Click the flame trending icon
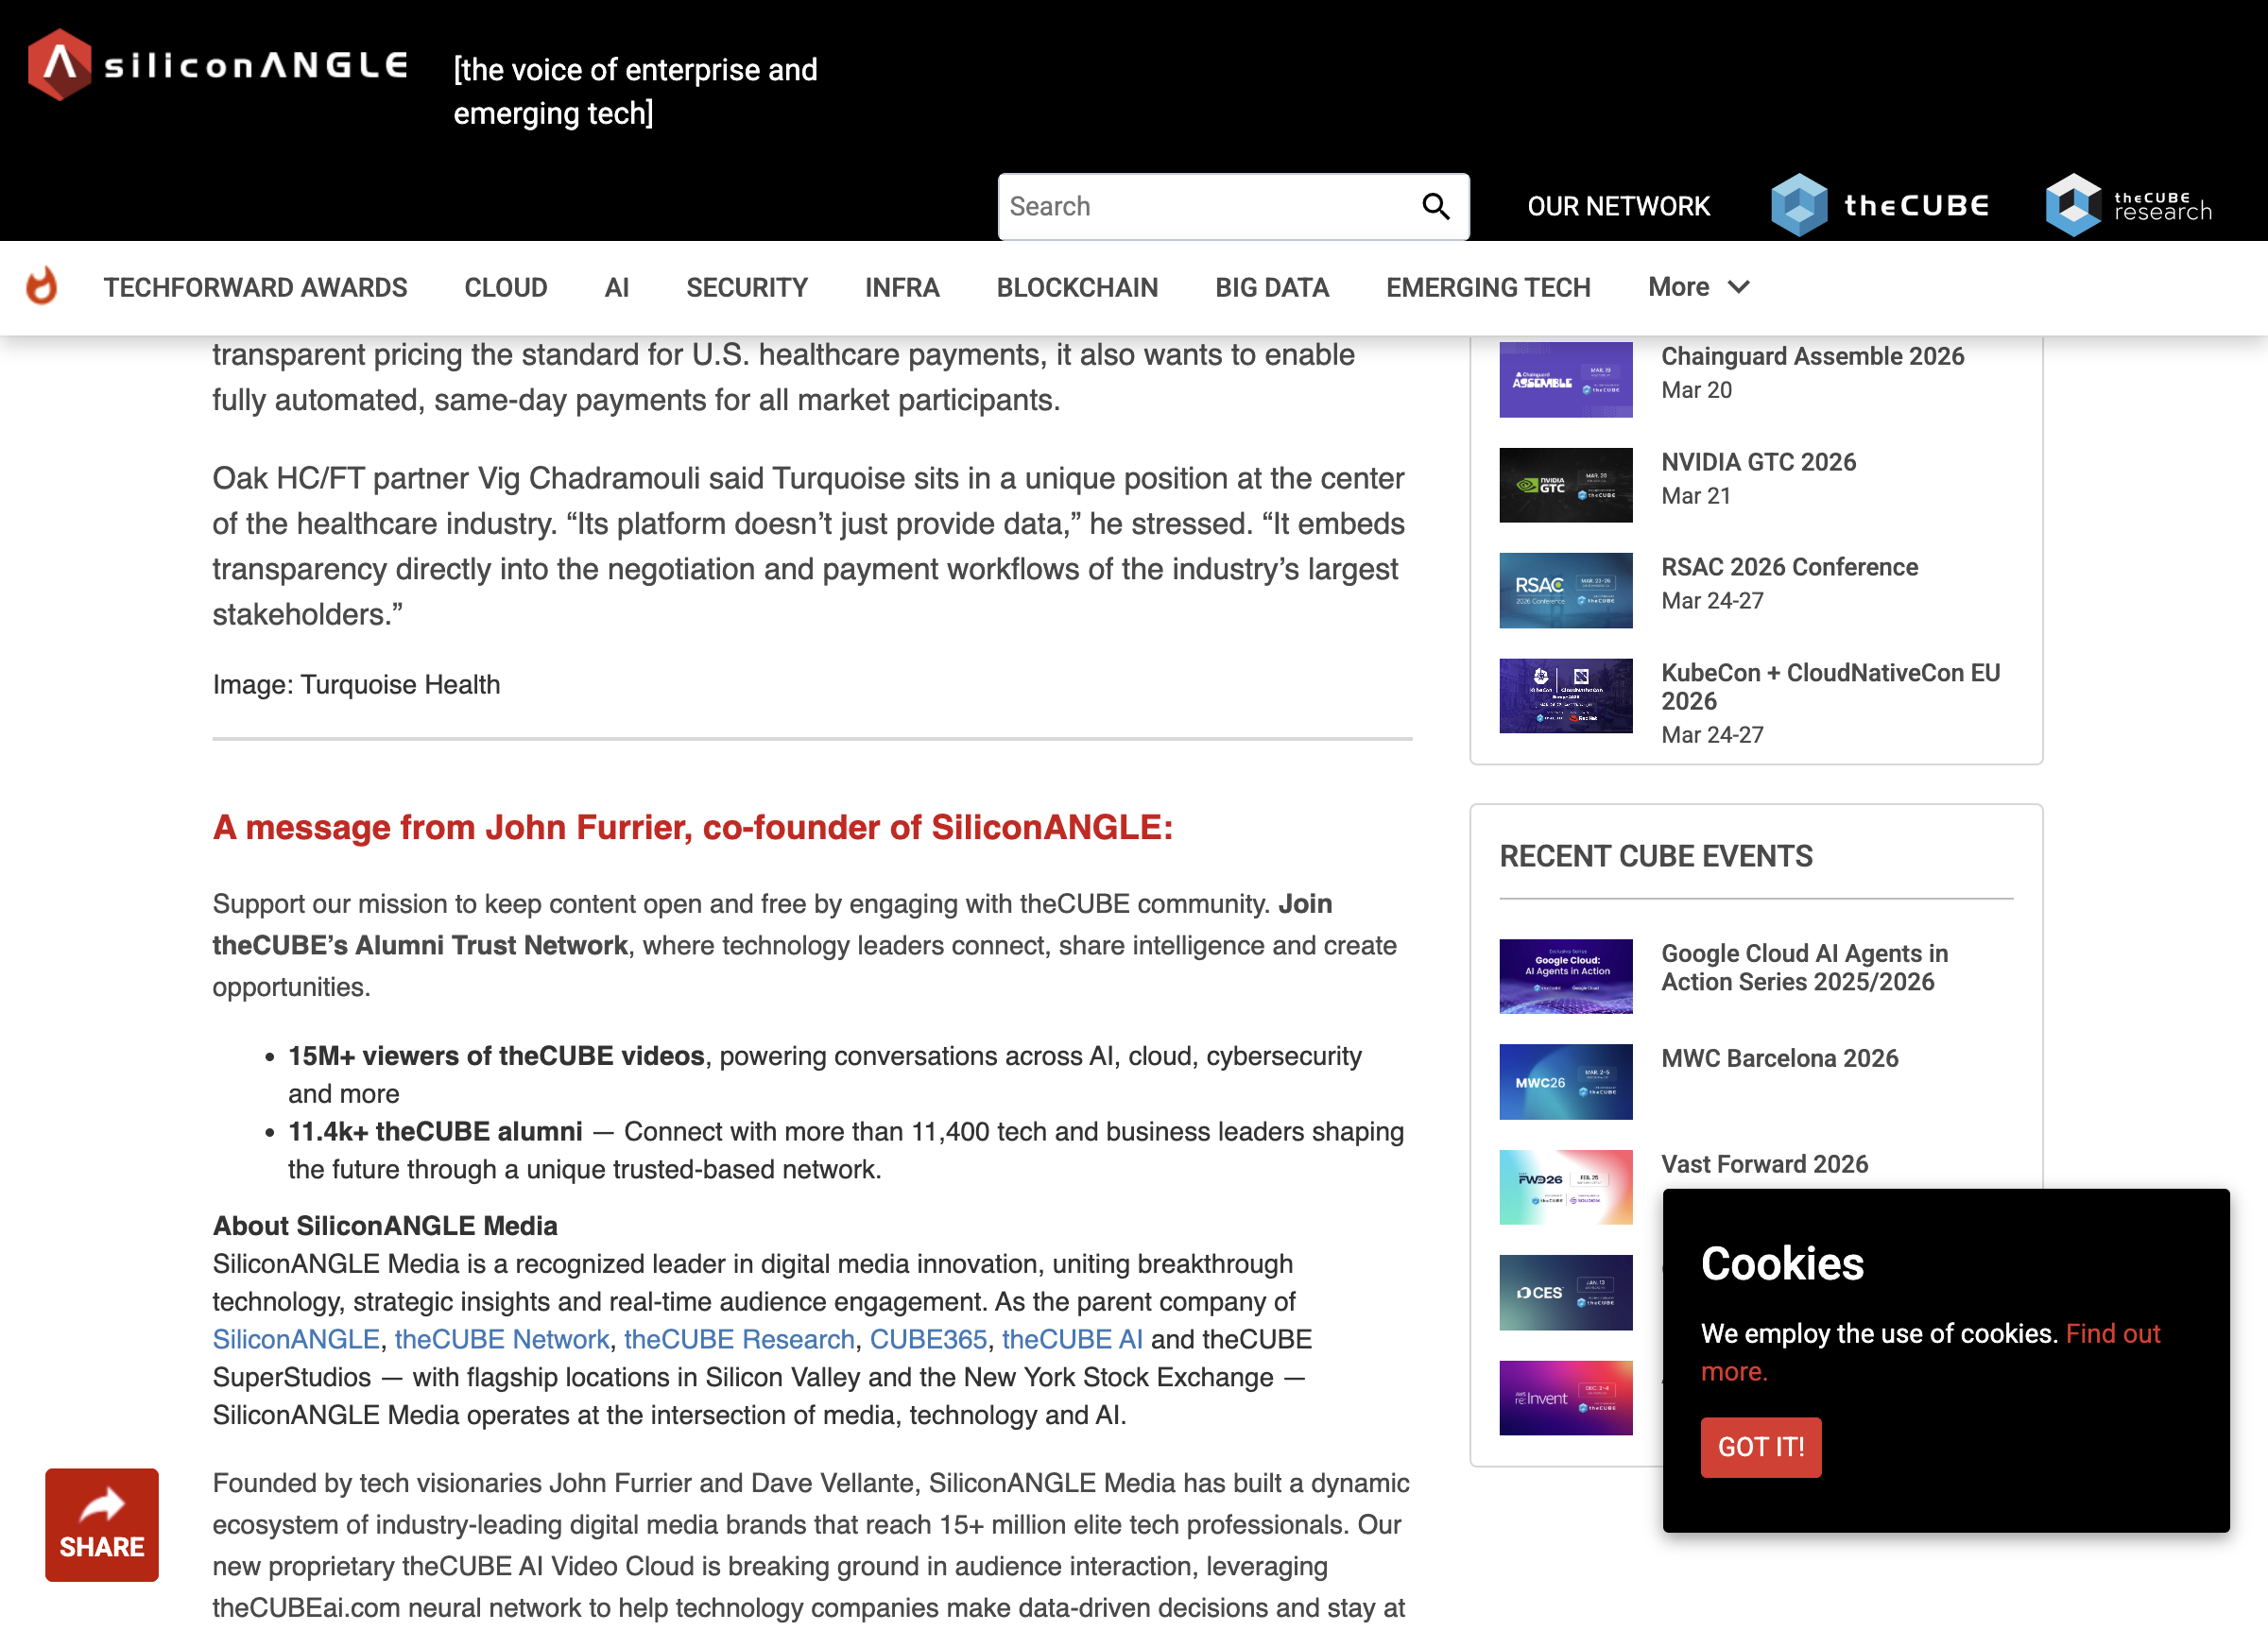 pos(41,287)
